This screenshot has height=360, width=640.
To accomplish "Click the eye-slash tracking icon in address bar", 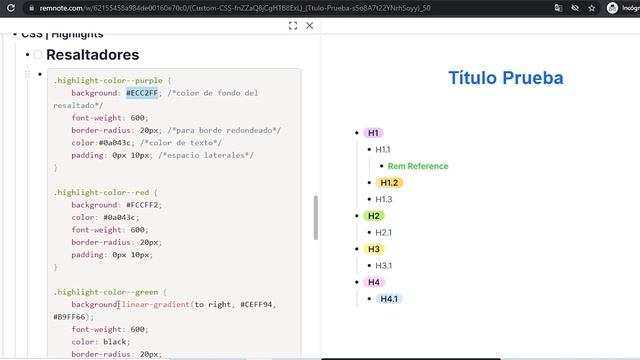I will [575, 8].
